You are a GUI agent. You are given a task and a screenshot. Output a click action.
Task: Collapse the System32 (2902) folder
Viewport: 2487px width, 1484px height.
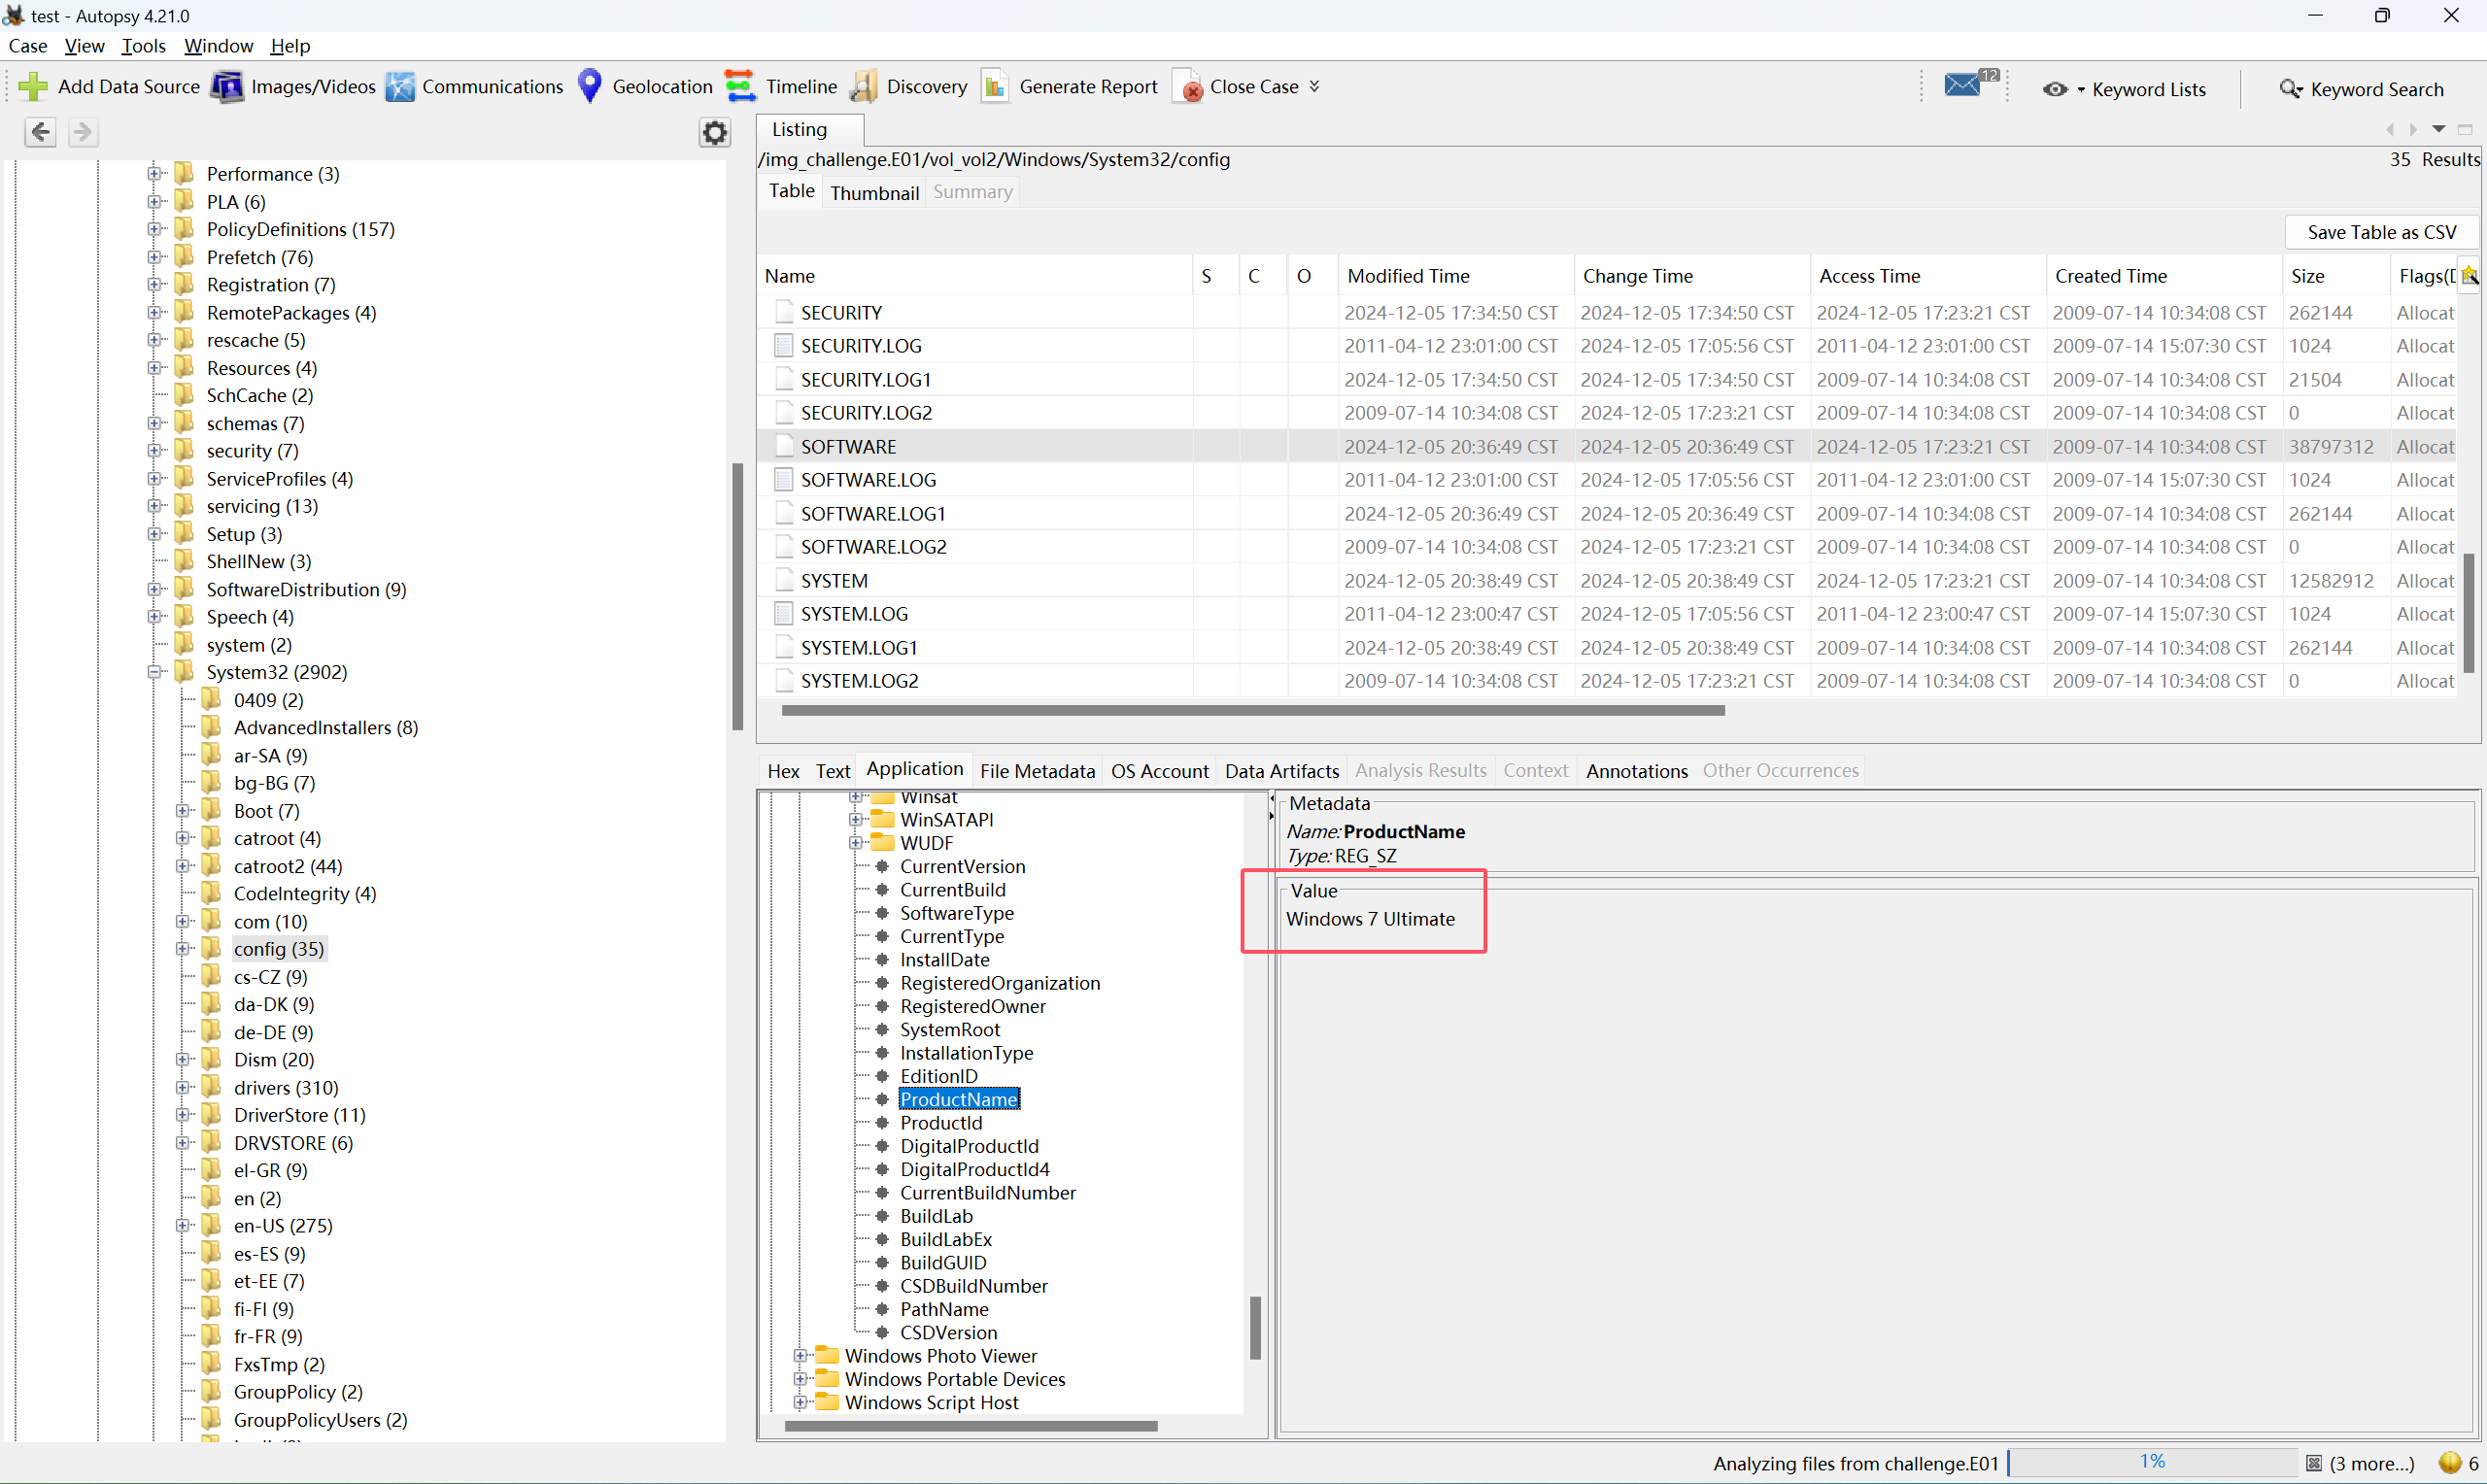click(155, 672)
